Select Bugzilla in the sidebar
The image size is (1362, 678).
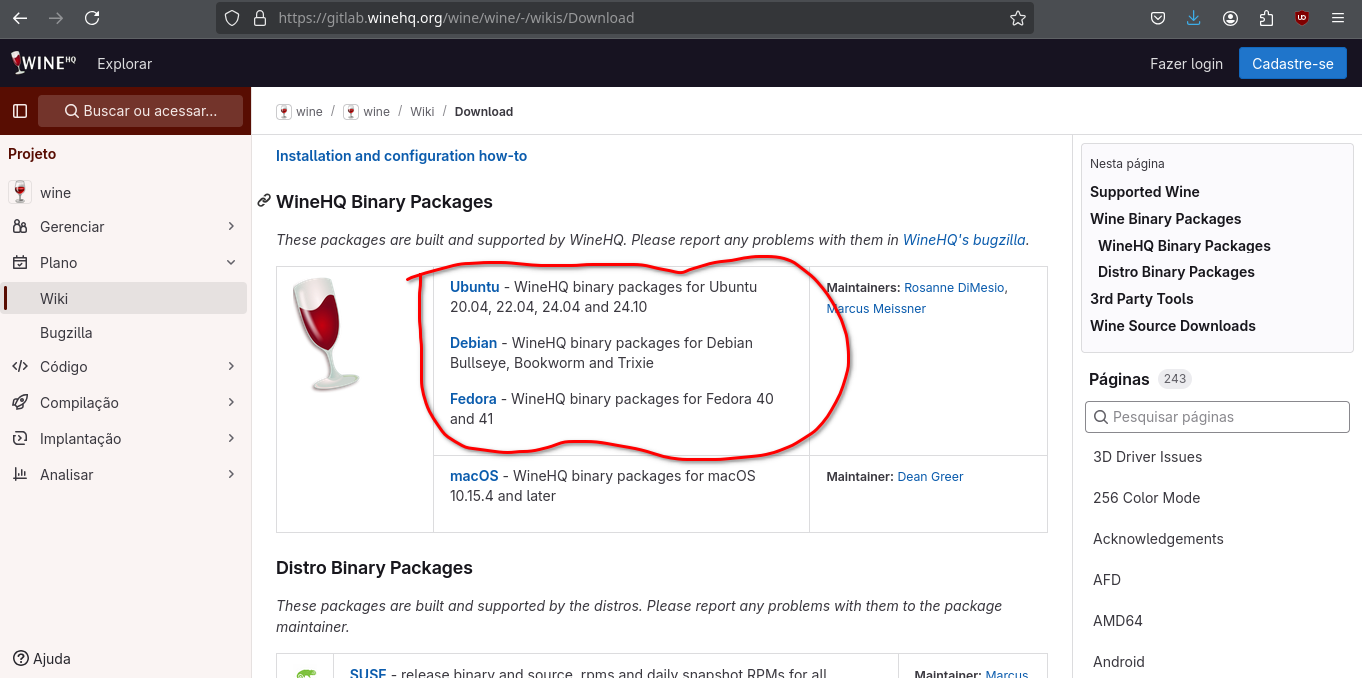click(x=66, y=333)
